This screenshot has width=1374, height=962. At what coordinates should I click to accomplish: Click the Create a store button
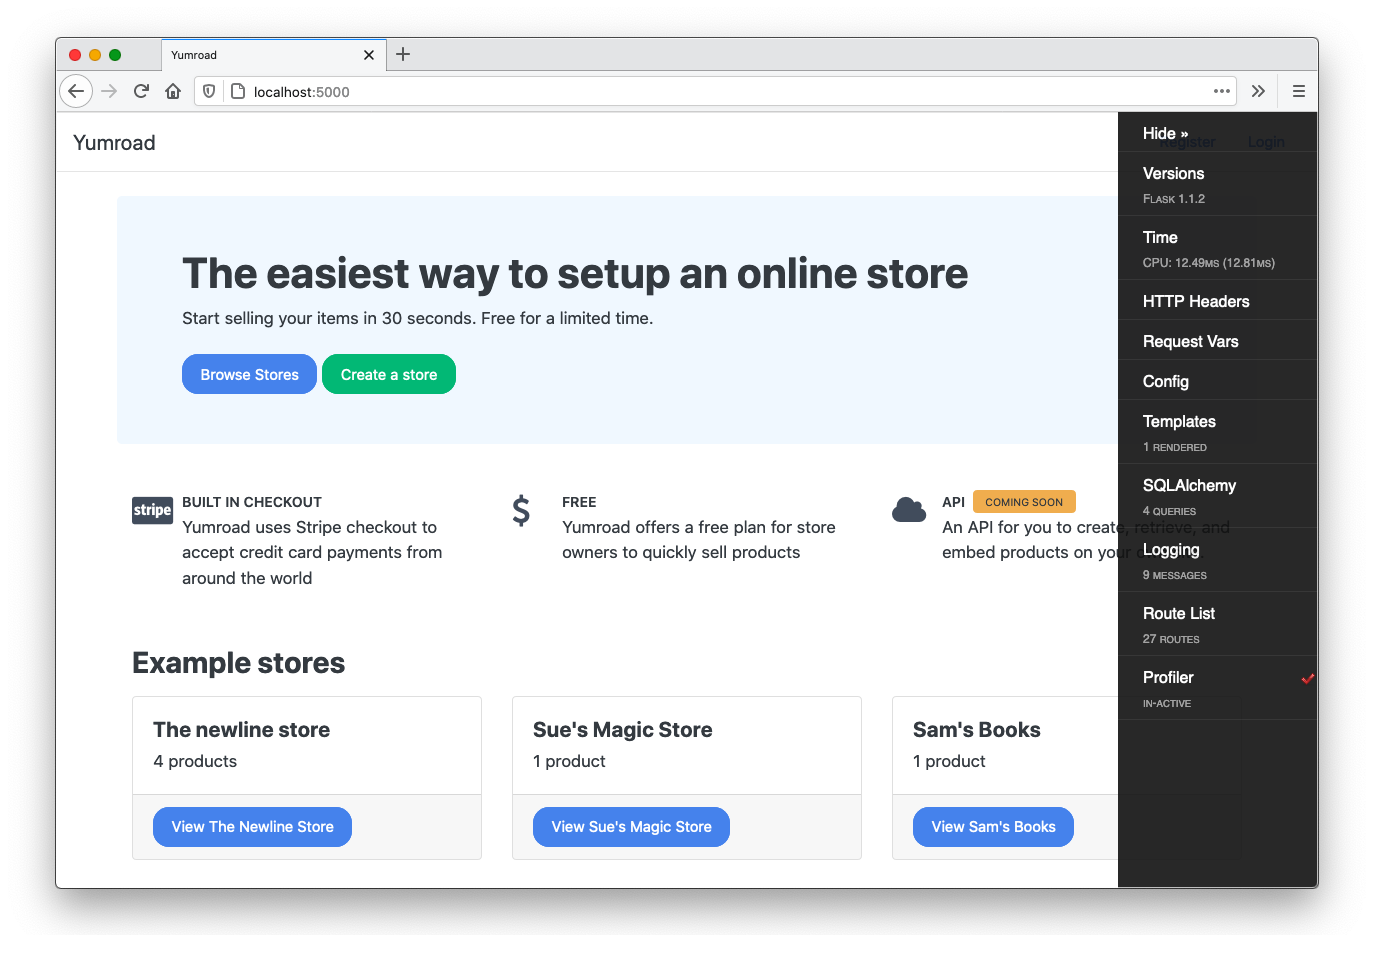pos(389,374)
